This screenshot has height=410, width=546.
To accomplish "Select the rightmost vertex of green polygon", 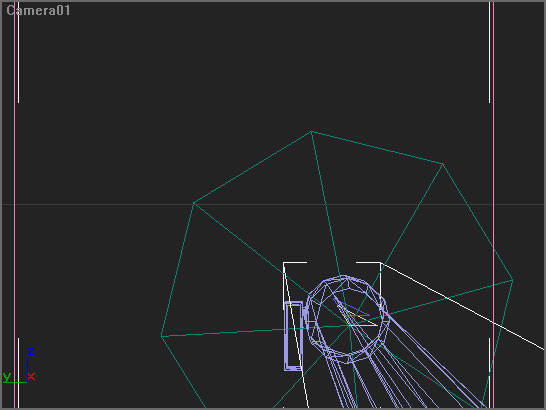I will point(513,280).
